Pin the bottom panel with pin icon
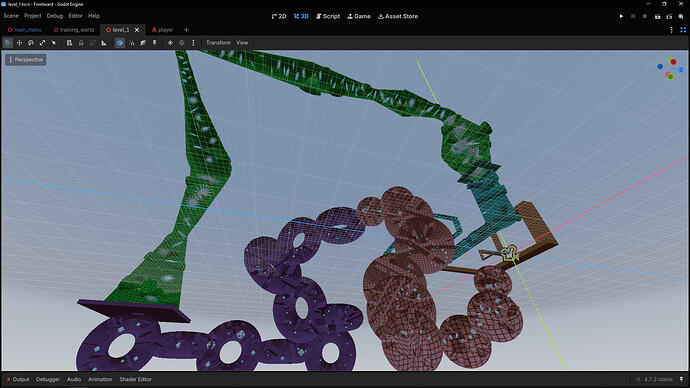Screen dimensions: 690x388 (682, 379)
